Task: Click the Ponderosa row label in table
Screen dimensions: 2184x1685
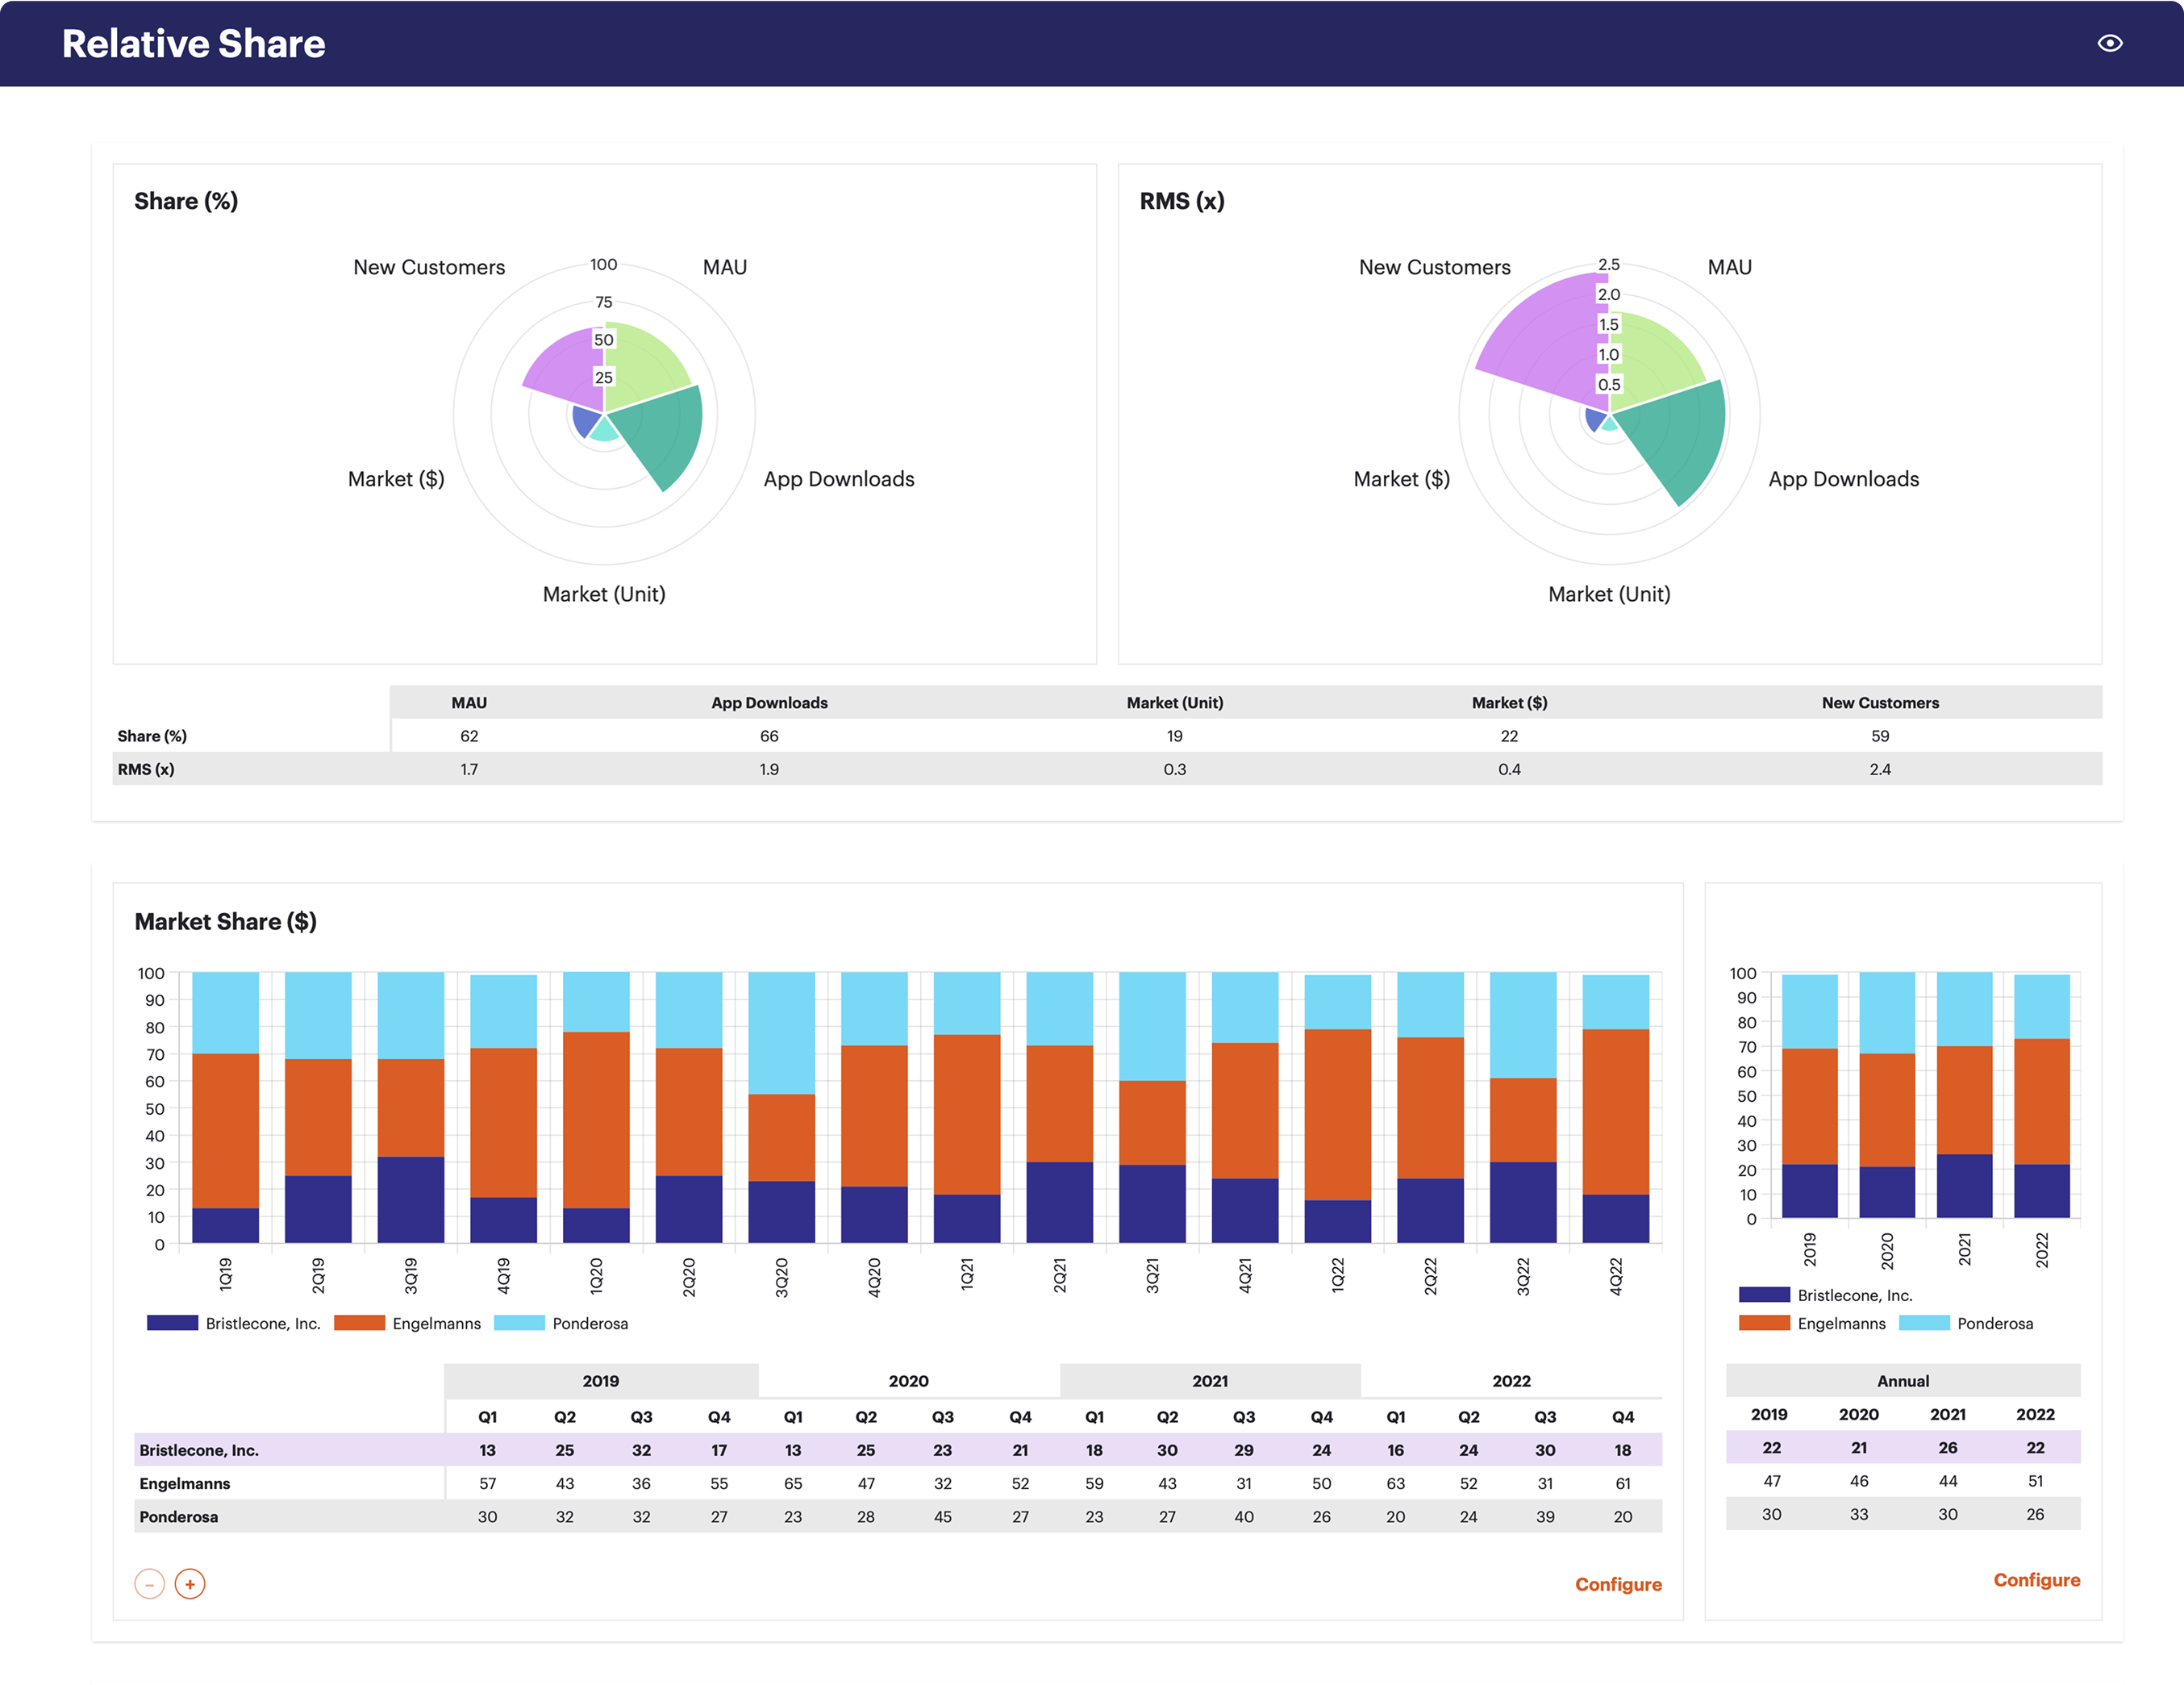Action: pyautogui.click(x=179, y=1517)
